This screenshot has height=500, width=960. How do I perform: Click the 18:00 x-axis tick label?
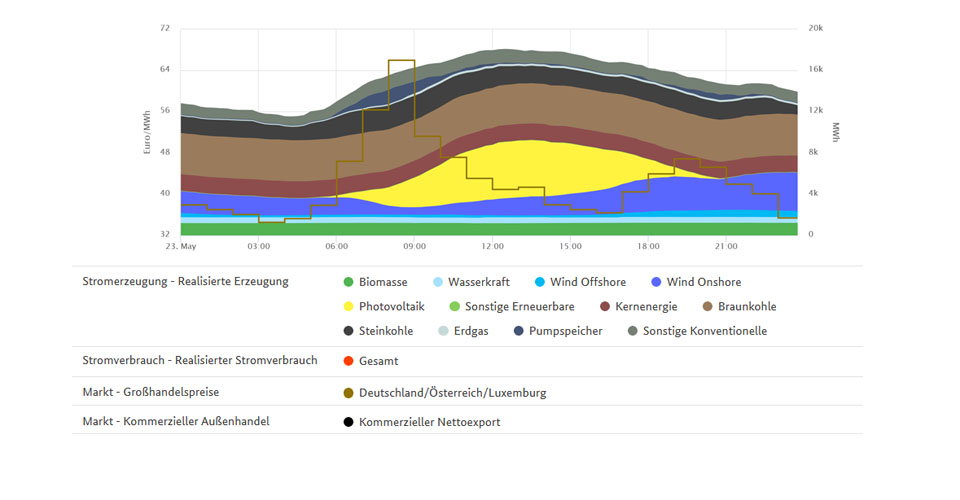648,247
